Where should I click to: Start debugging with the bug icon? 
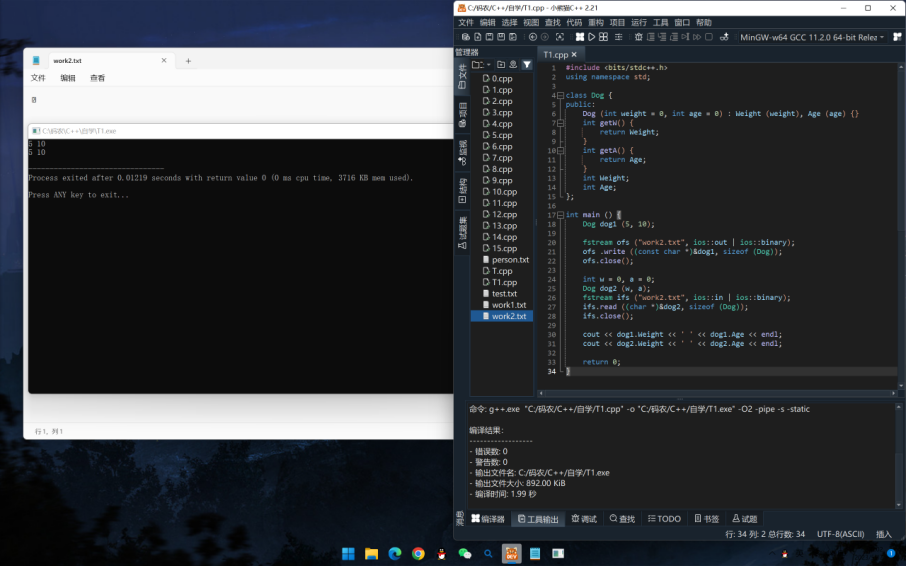pyautogui.click(x=639, y=37)
